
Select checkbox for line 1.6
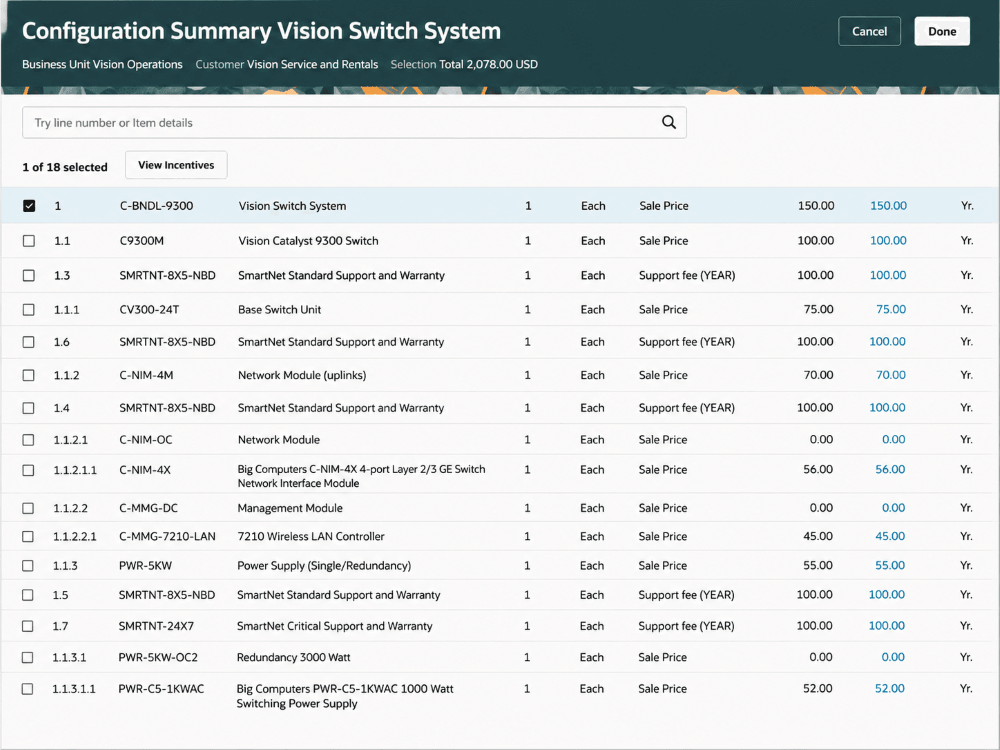coord(29,342)
